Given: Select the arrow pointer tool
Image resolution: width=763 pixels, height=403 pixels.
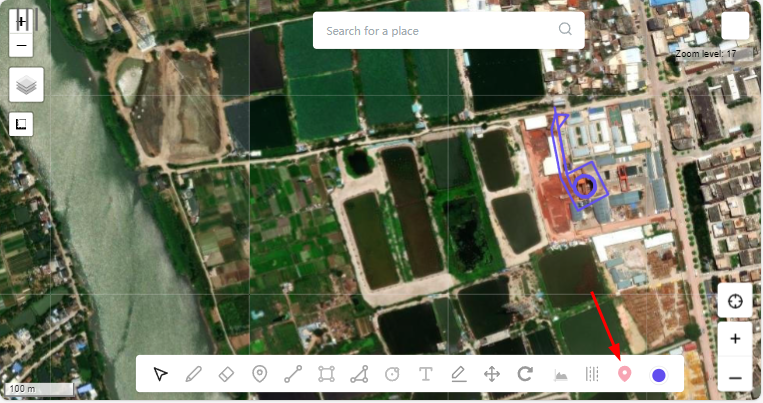Looking at the screenshot, I should tap(160, 374).
